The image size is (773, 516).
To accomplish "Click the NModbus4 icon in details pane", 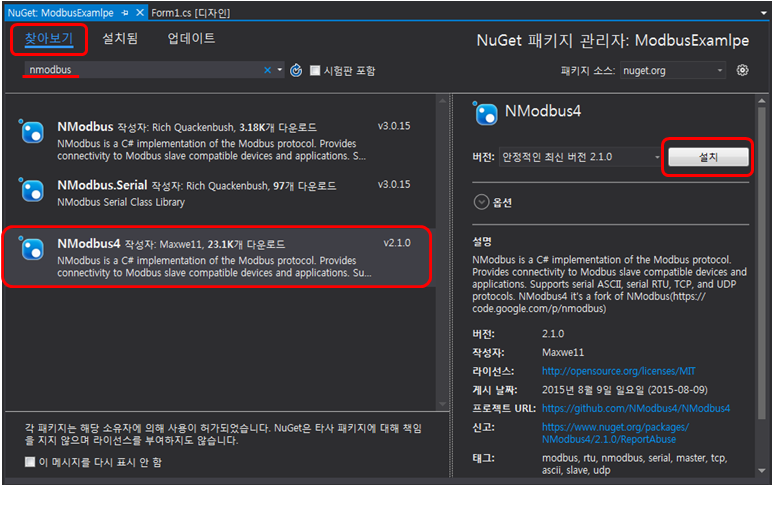I will point(487,113).
